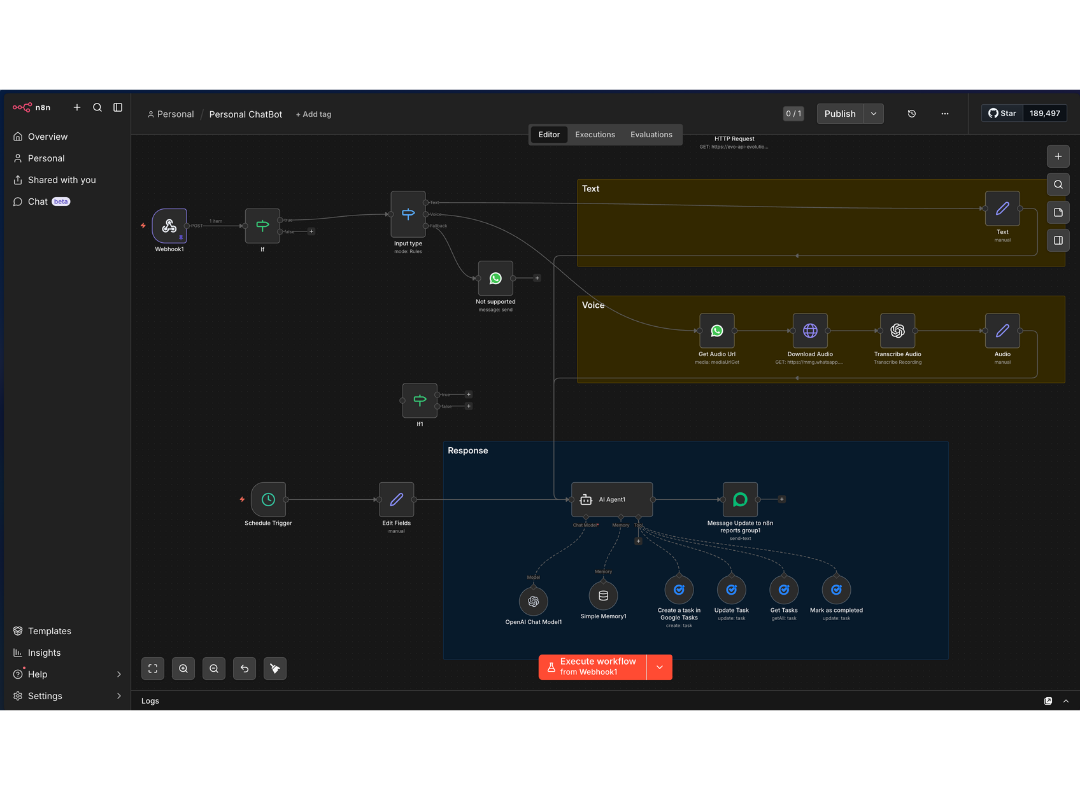
Task: Open workflow history icon
Action: (911, 114)
